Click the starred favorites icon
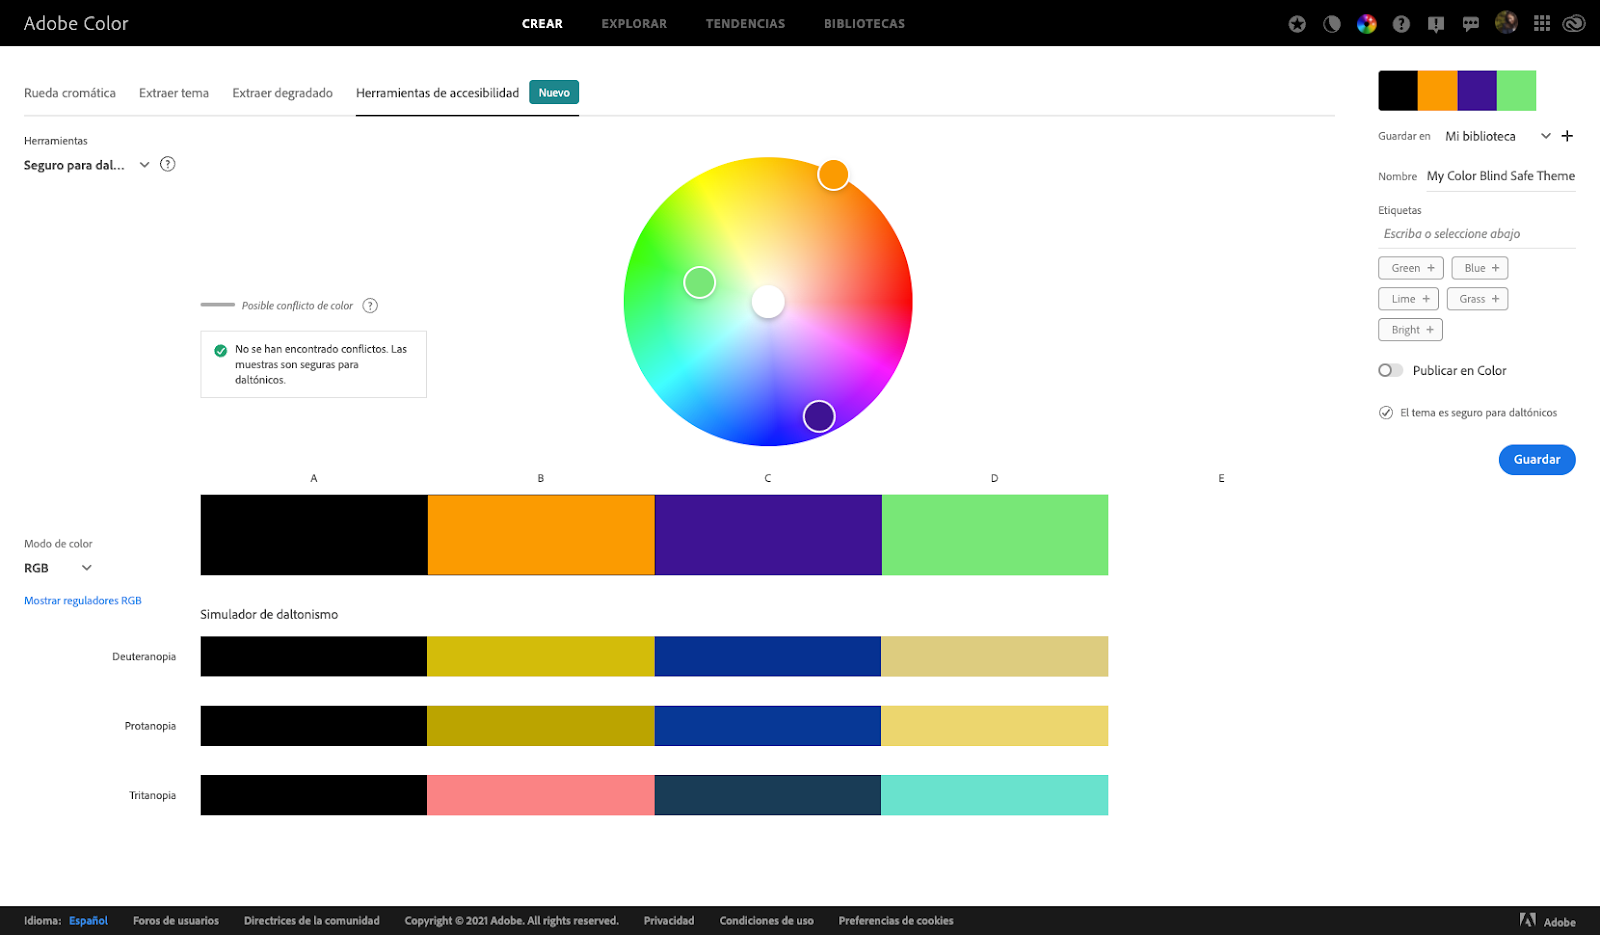Viewport: 1600px width, 935px height. pos(1296,23)
